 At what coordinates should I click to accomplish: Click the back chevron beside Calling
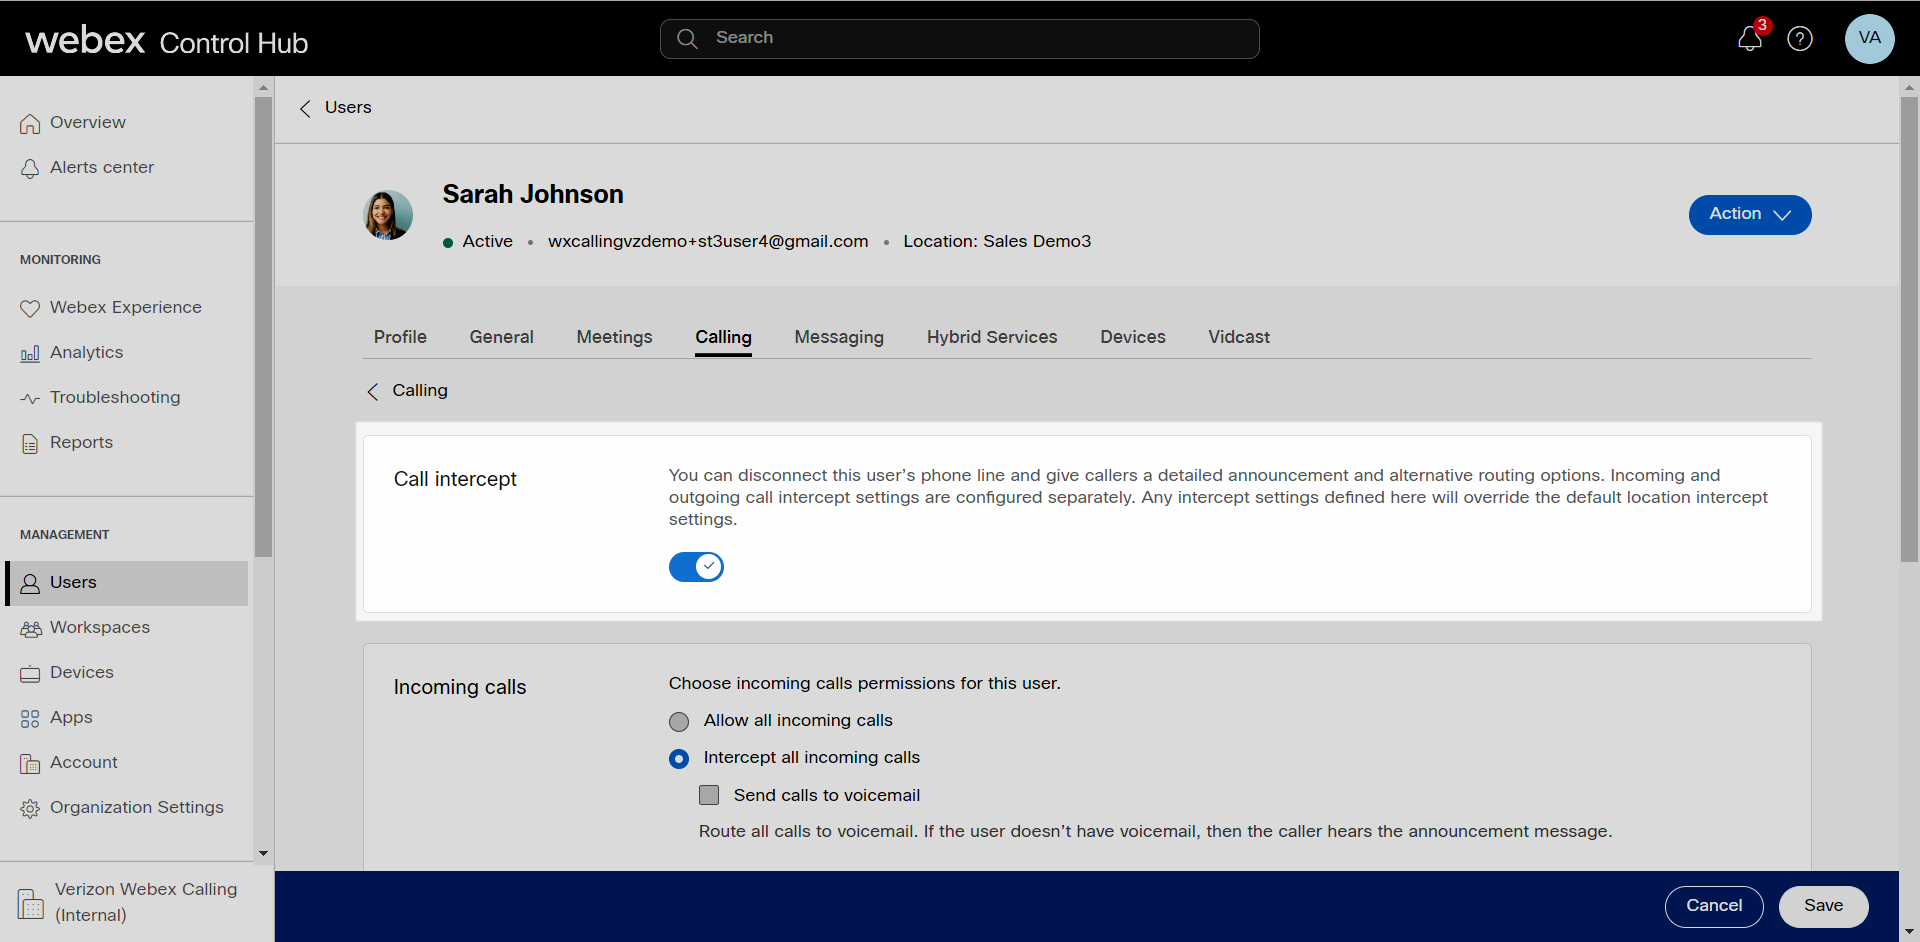(x=373, y=391)
